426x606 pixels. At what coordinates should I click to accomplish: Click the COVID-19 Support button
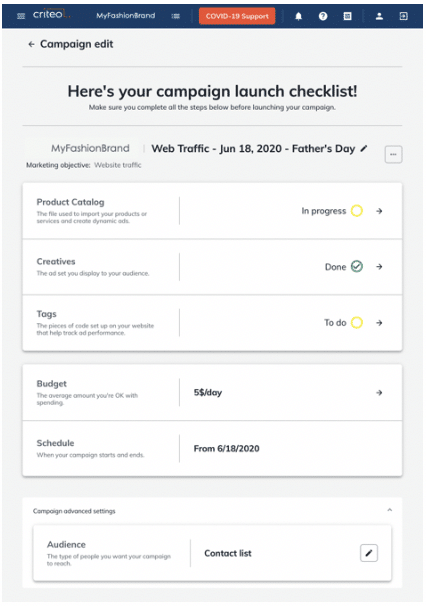pos(237,16)
